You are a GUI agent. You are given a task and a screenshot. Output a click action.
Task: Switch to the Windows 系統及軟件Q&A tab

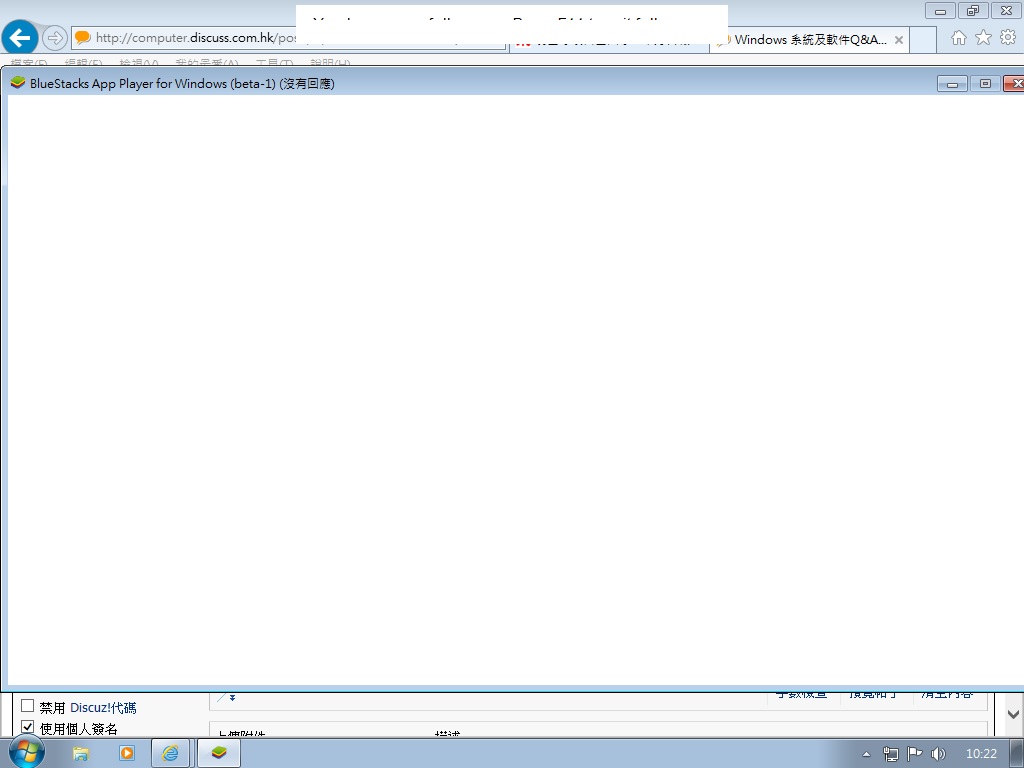coord(808,40)
